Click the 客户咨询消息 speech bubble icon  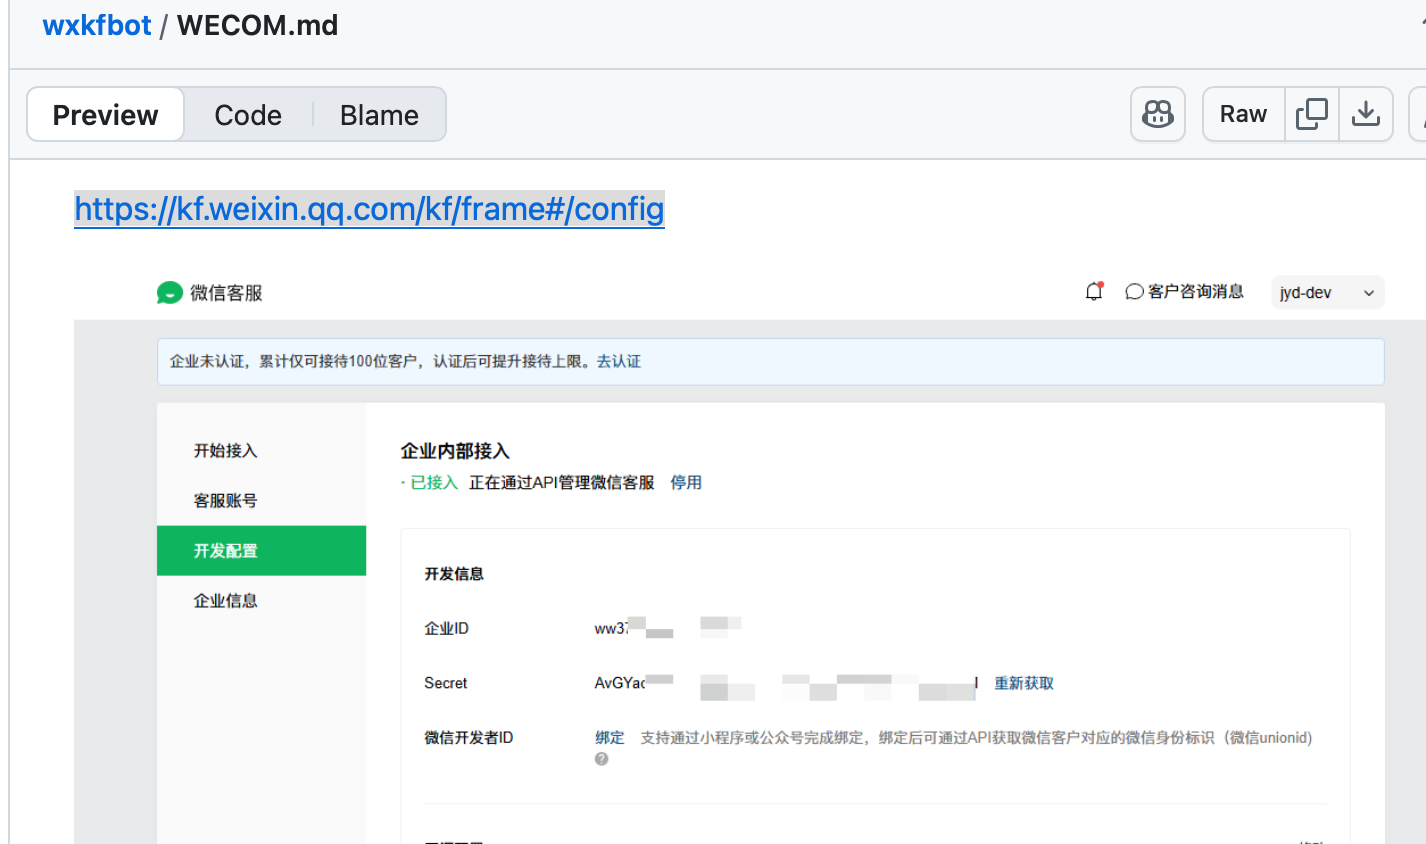point(1134,292)
